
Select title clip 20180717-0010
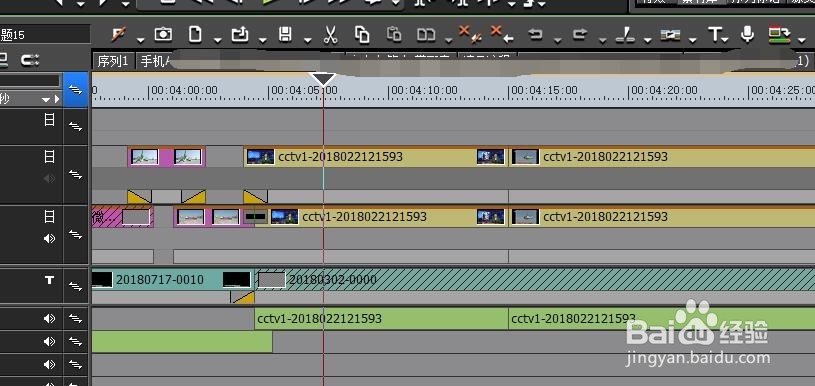click(x=172, y=279)
